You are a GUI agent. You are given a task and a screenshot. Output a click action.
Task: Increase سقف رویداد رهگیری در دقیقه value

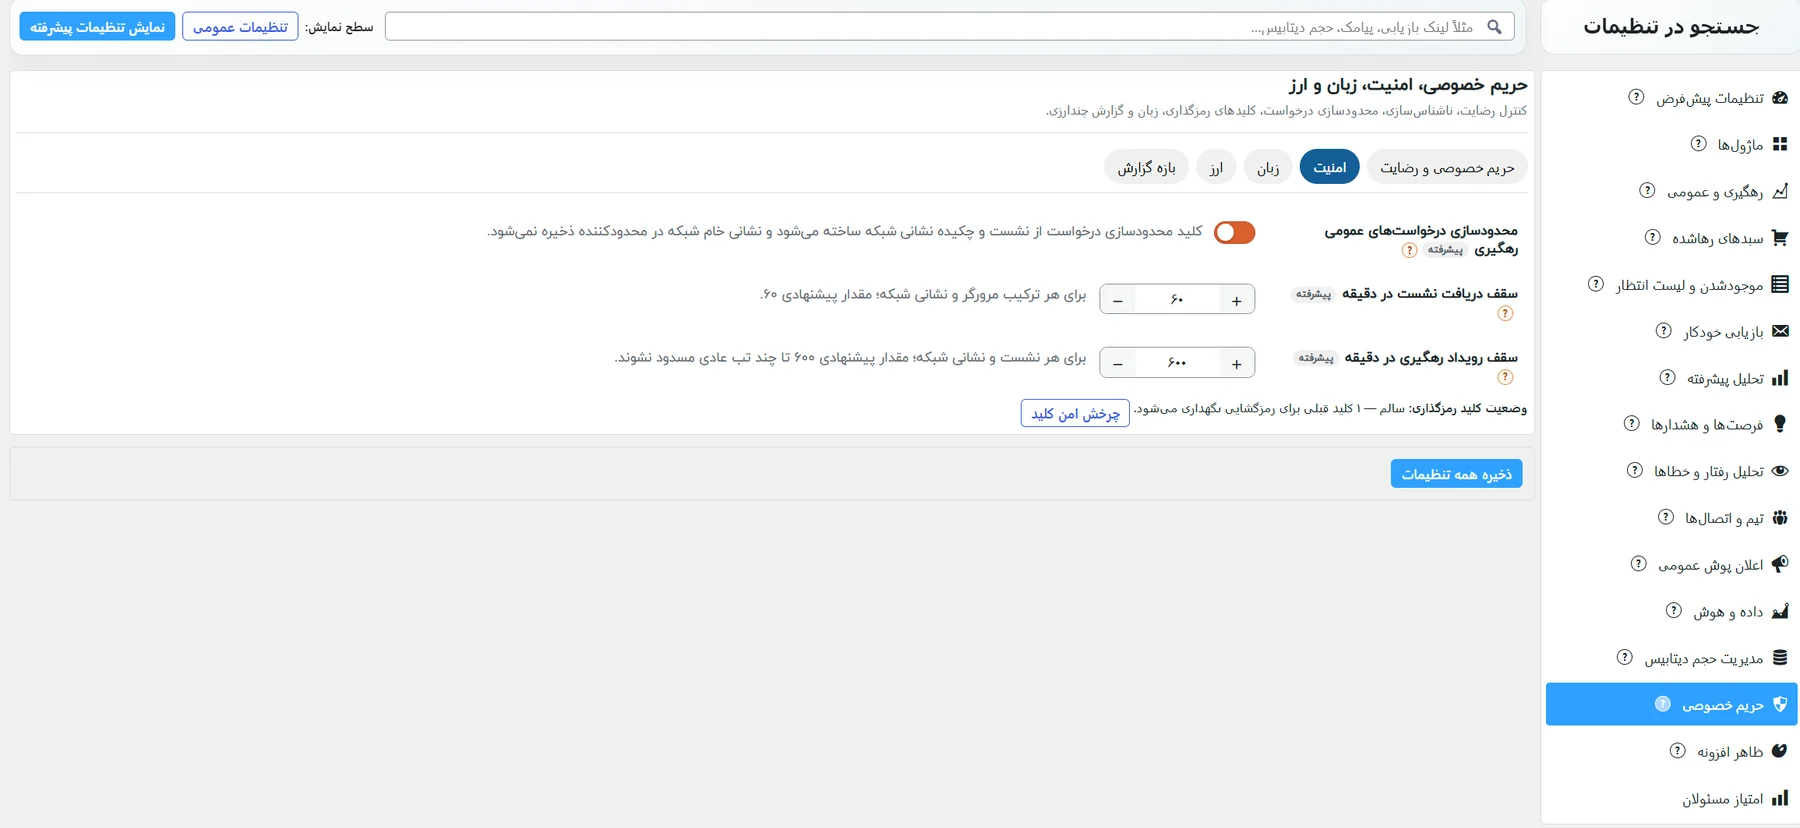click(x=1237, y=363)
